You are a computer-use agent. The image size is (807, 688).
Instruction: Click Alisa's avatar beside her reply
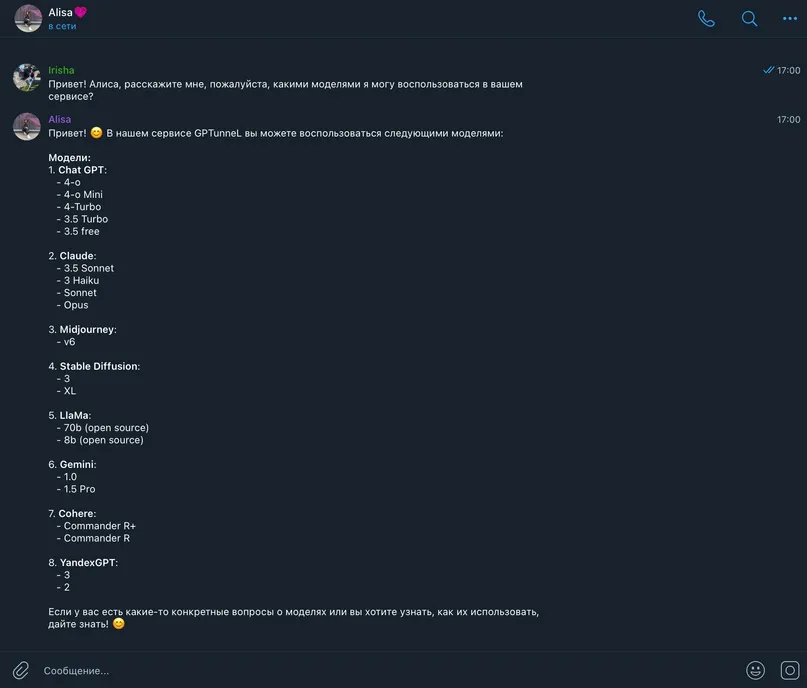(x=27, y=127)
